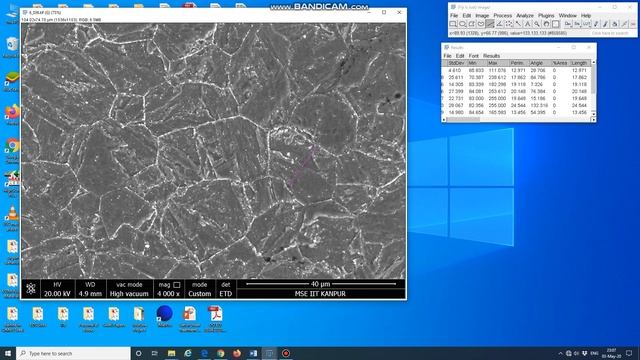Select the Paintbrush tool in Fiji toolbar
This screenshot has height=360, width=640.
[605, 24]
